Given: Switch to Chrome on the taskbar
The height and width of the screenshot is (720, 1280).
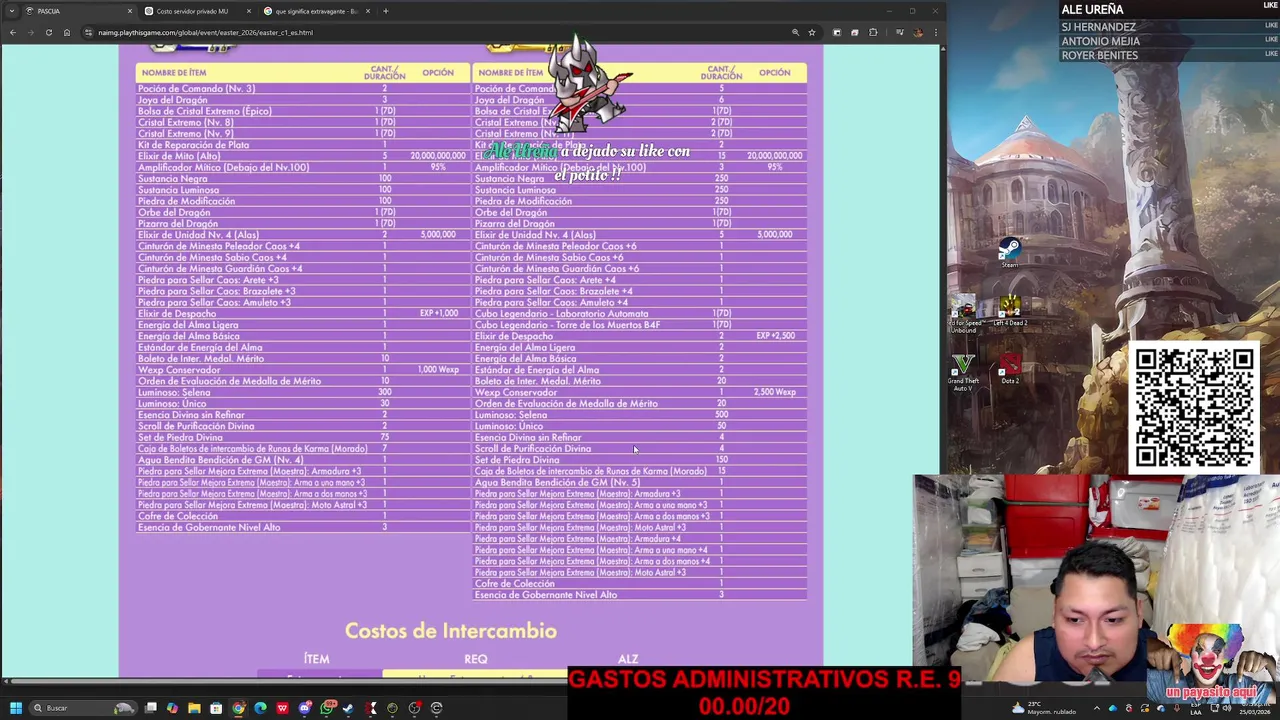Looking at the screenshot, I should (x=238, y=708).
